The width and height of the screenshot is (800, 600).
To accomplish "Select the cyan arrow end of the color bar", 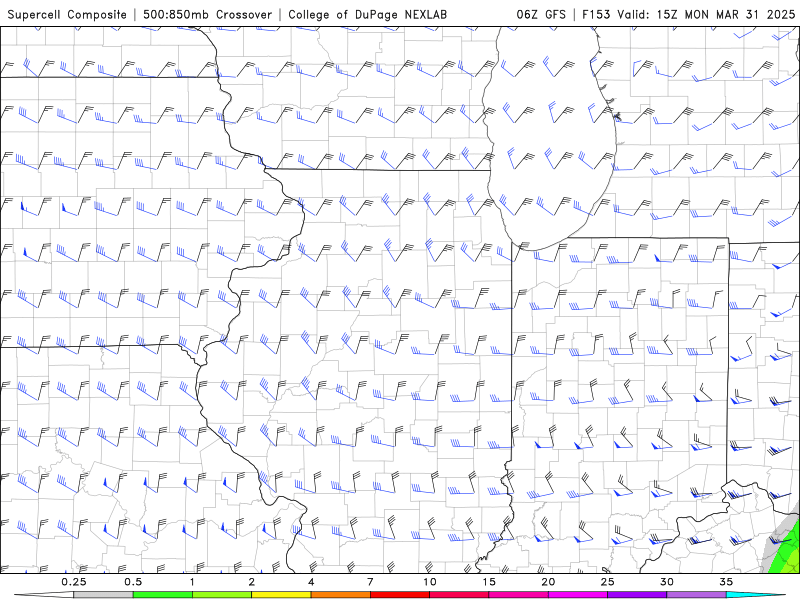I will click(x=756, y=595).
